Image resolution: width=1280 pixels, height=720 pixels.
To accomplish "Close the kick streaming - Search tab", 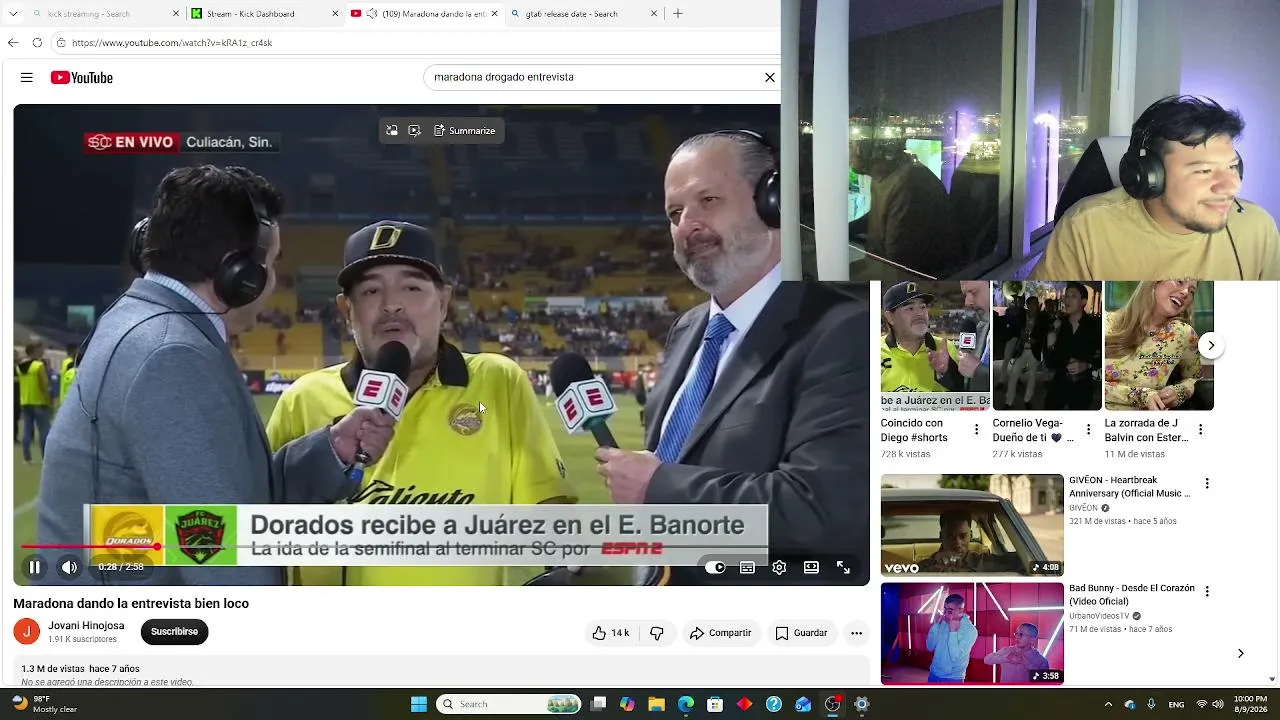I will pos(176,14).
